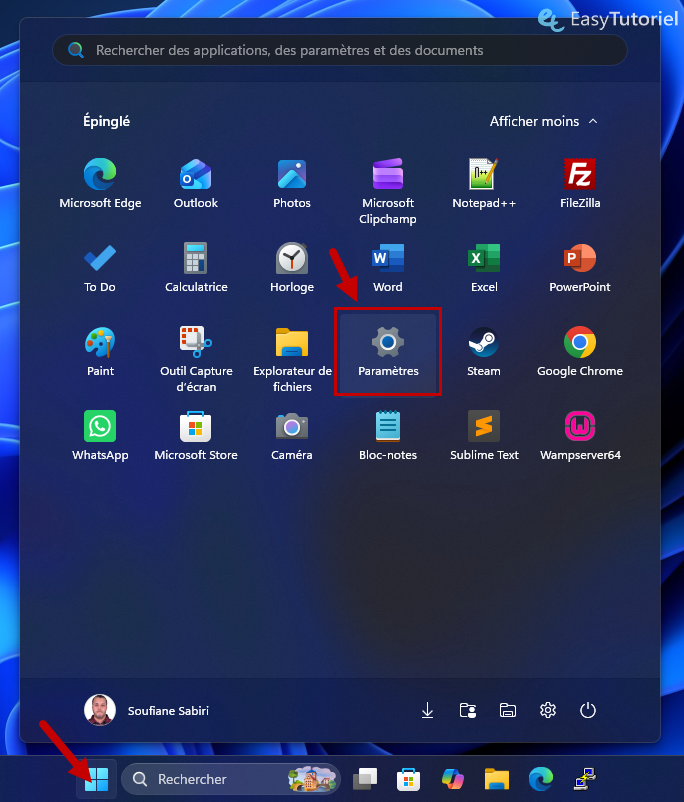Open FileZilla

point(580,184)
